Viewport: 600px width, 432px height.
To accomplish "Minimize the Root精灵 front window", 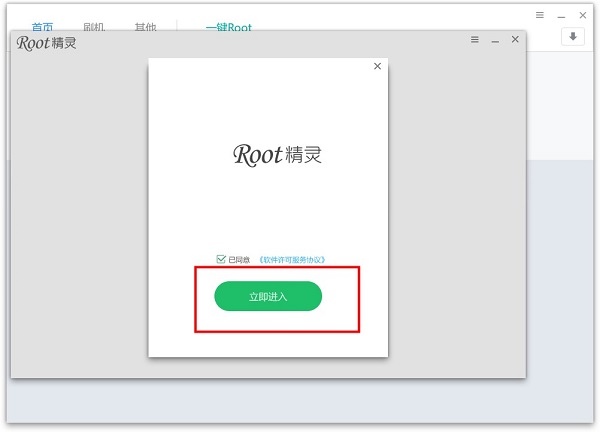I will (x=495, y=40).
